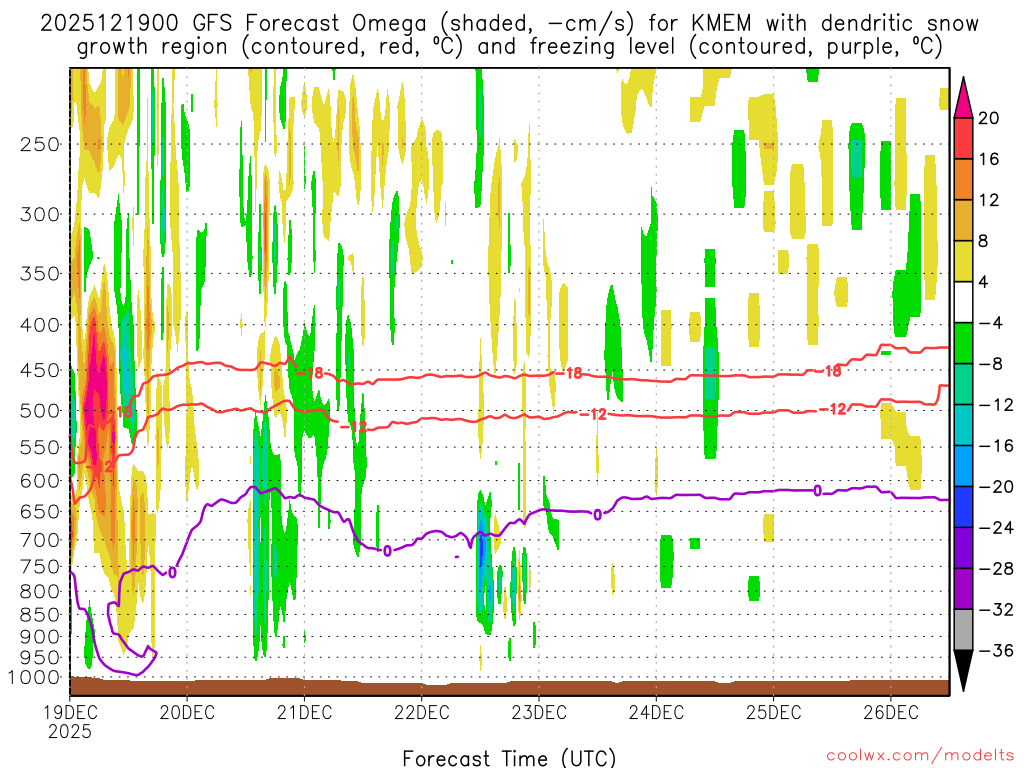Click the colorbar value label 8
The height and width of the screenshot is (768, 1024).
tap(984, 242)
